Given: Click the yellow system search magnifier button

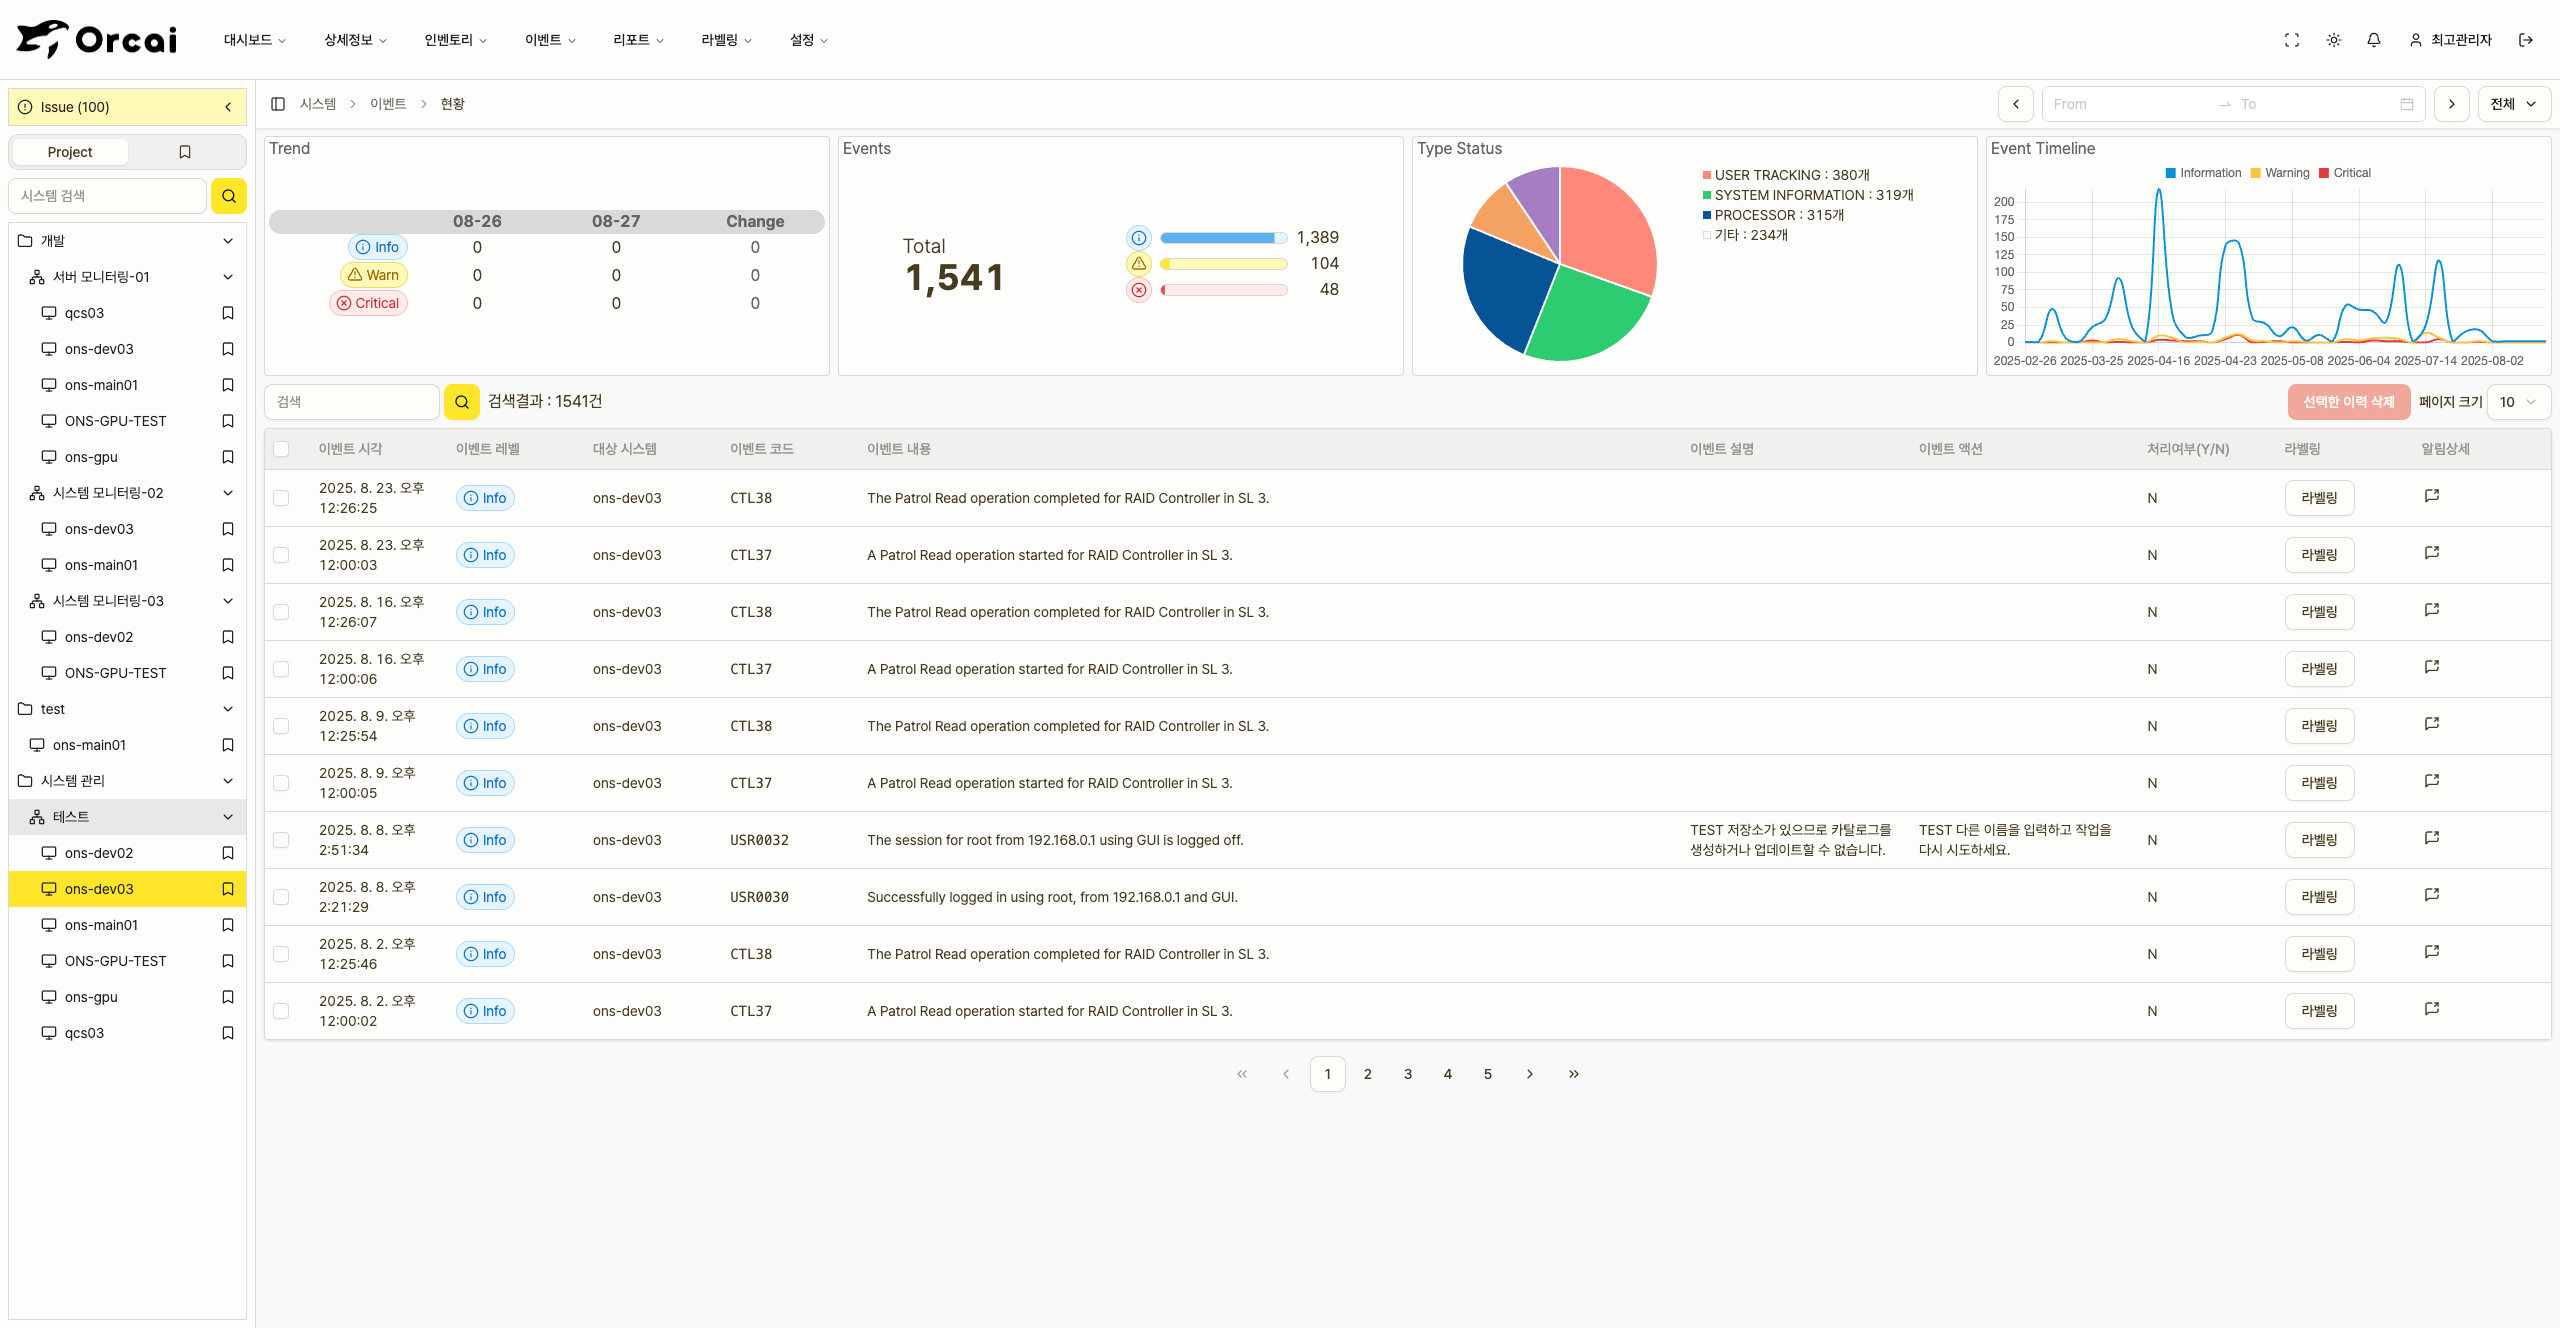Looking at the screenshot, I should click(229, 196).
